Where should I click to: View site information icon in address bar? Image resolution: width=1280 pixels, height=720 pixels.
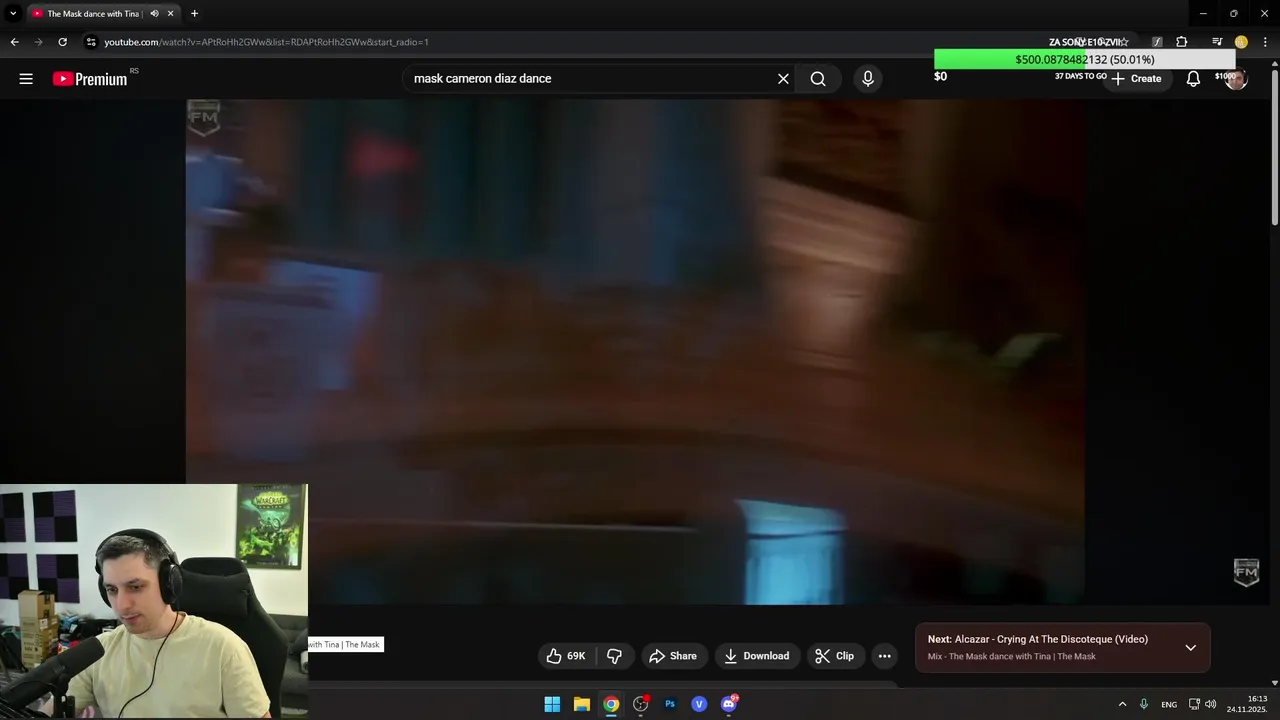pyautogui.click(x=91, y=42)
